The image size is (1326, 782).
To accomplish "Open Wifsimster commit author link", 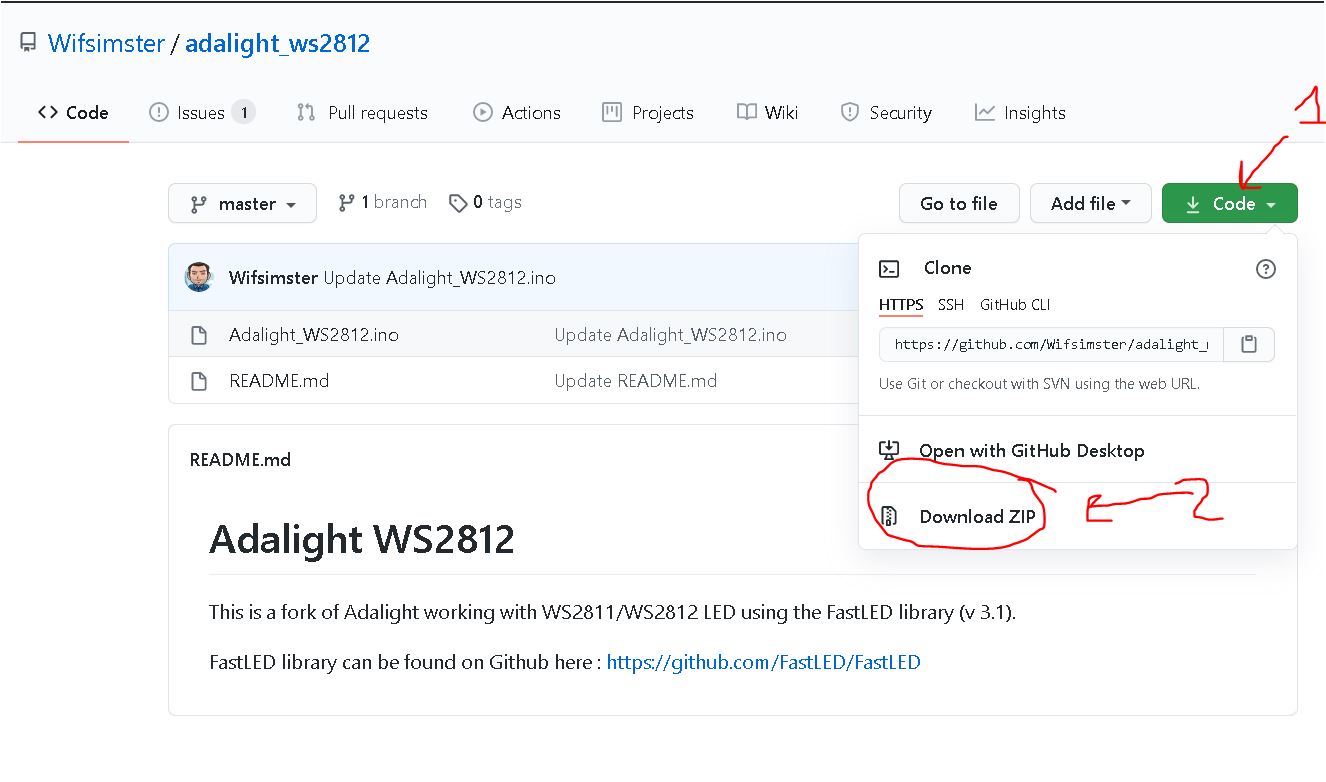I will [x=273, y=277].
